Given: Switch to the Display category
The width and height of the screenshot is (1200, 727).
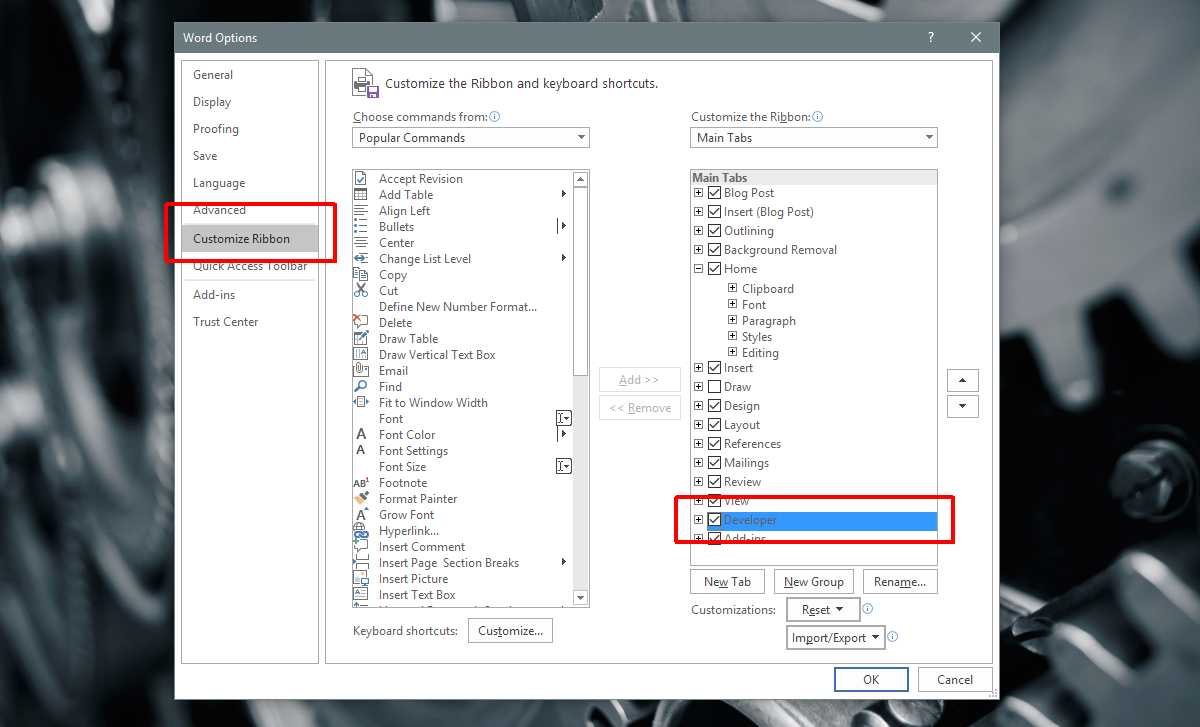Looking at the screenshot, I should [212, 102].
